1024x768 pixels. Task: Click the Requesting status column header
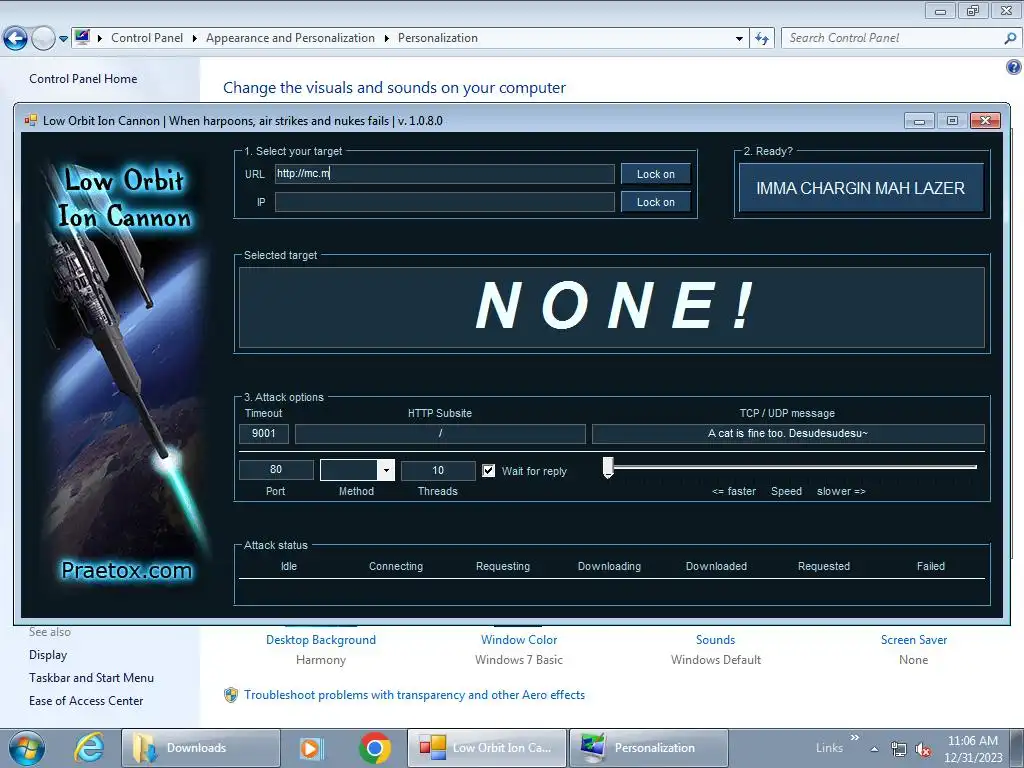click(x=503, y=566)
